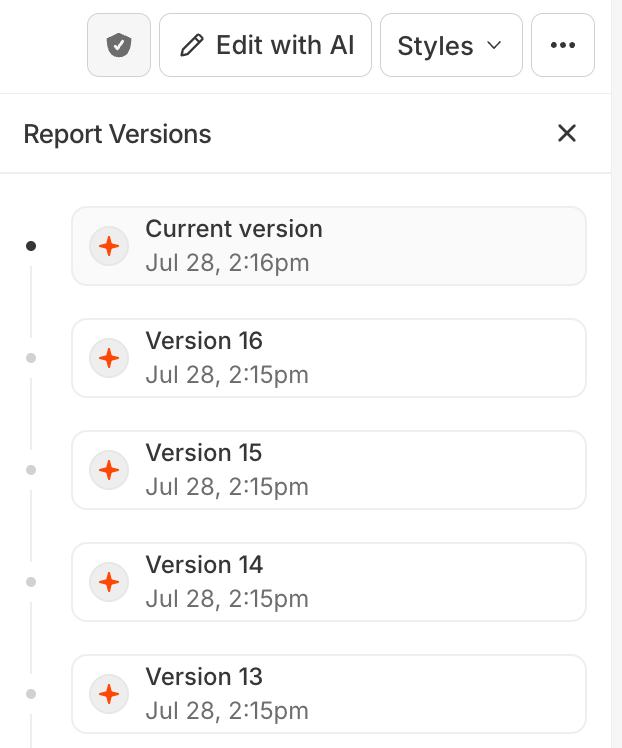Screen dimensions: 622x748
Task: Click the sparkle icon beside Version 14
Action: (109, 582)
